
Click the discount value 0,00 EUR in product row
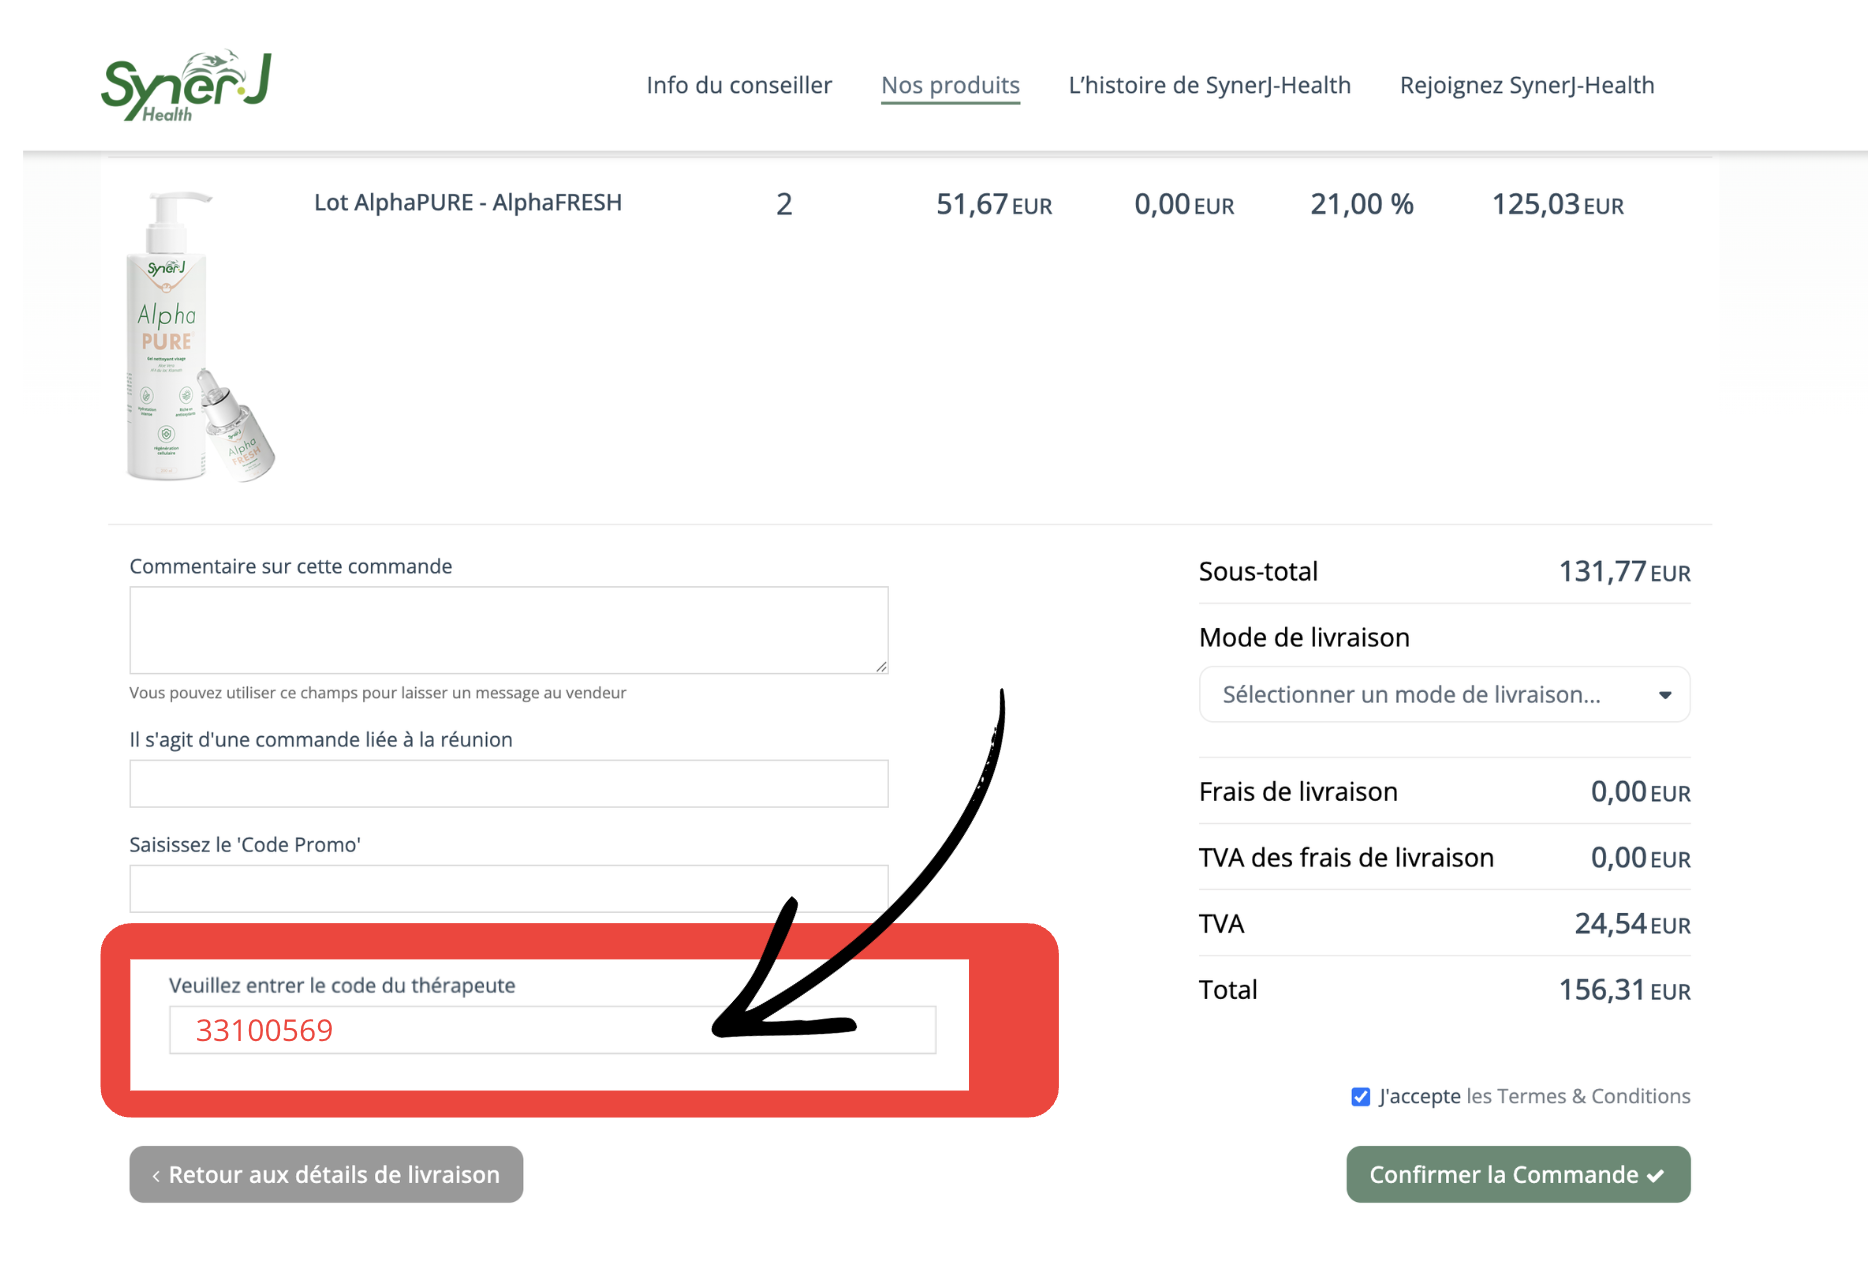1184,204
